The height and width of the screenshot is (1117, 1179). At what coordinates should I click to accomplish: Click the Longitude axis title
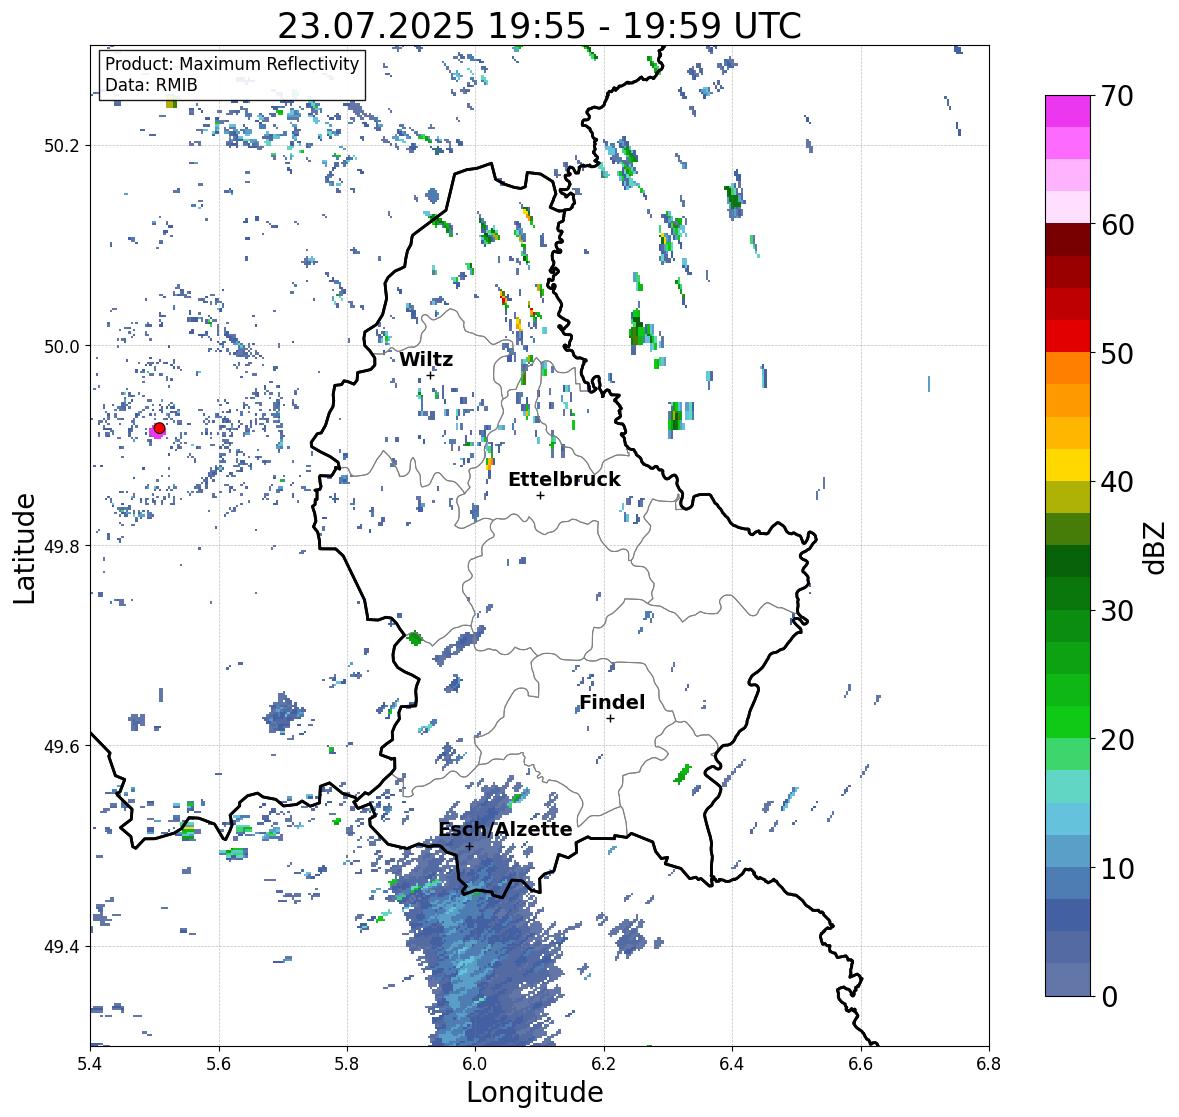coord(535,1091)
